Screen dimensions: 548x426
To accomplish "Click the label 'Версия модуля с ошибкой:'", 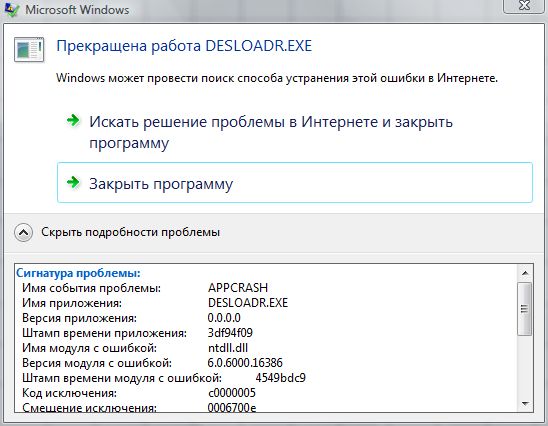I will [97, 363].
